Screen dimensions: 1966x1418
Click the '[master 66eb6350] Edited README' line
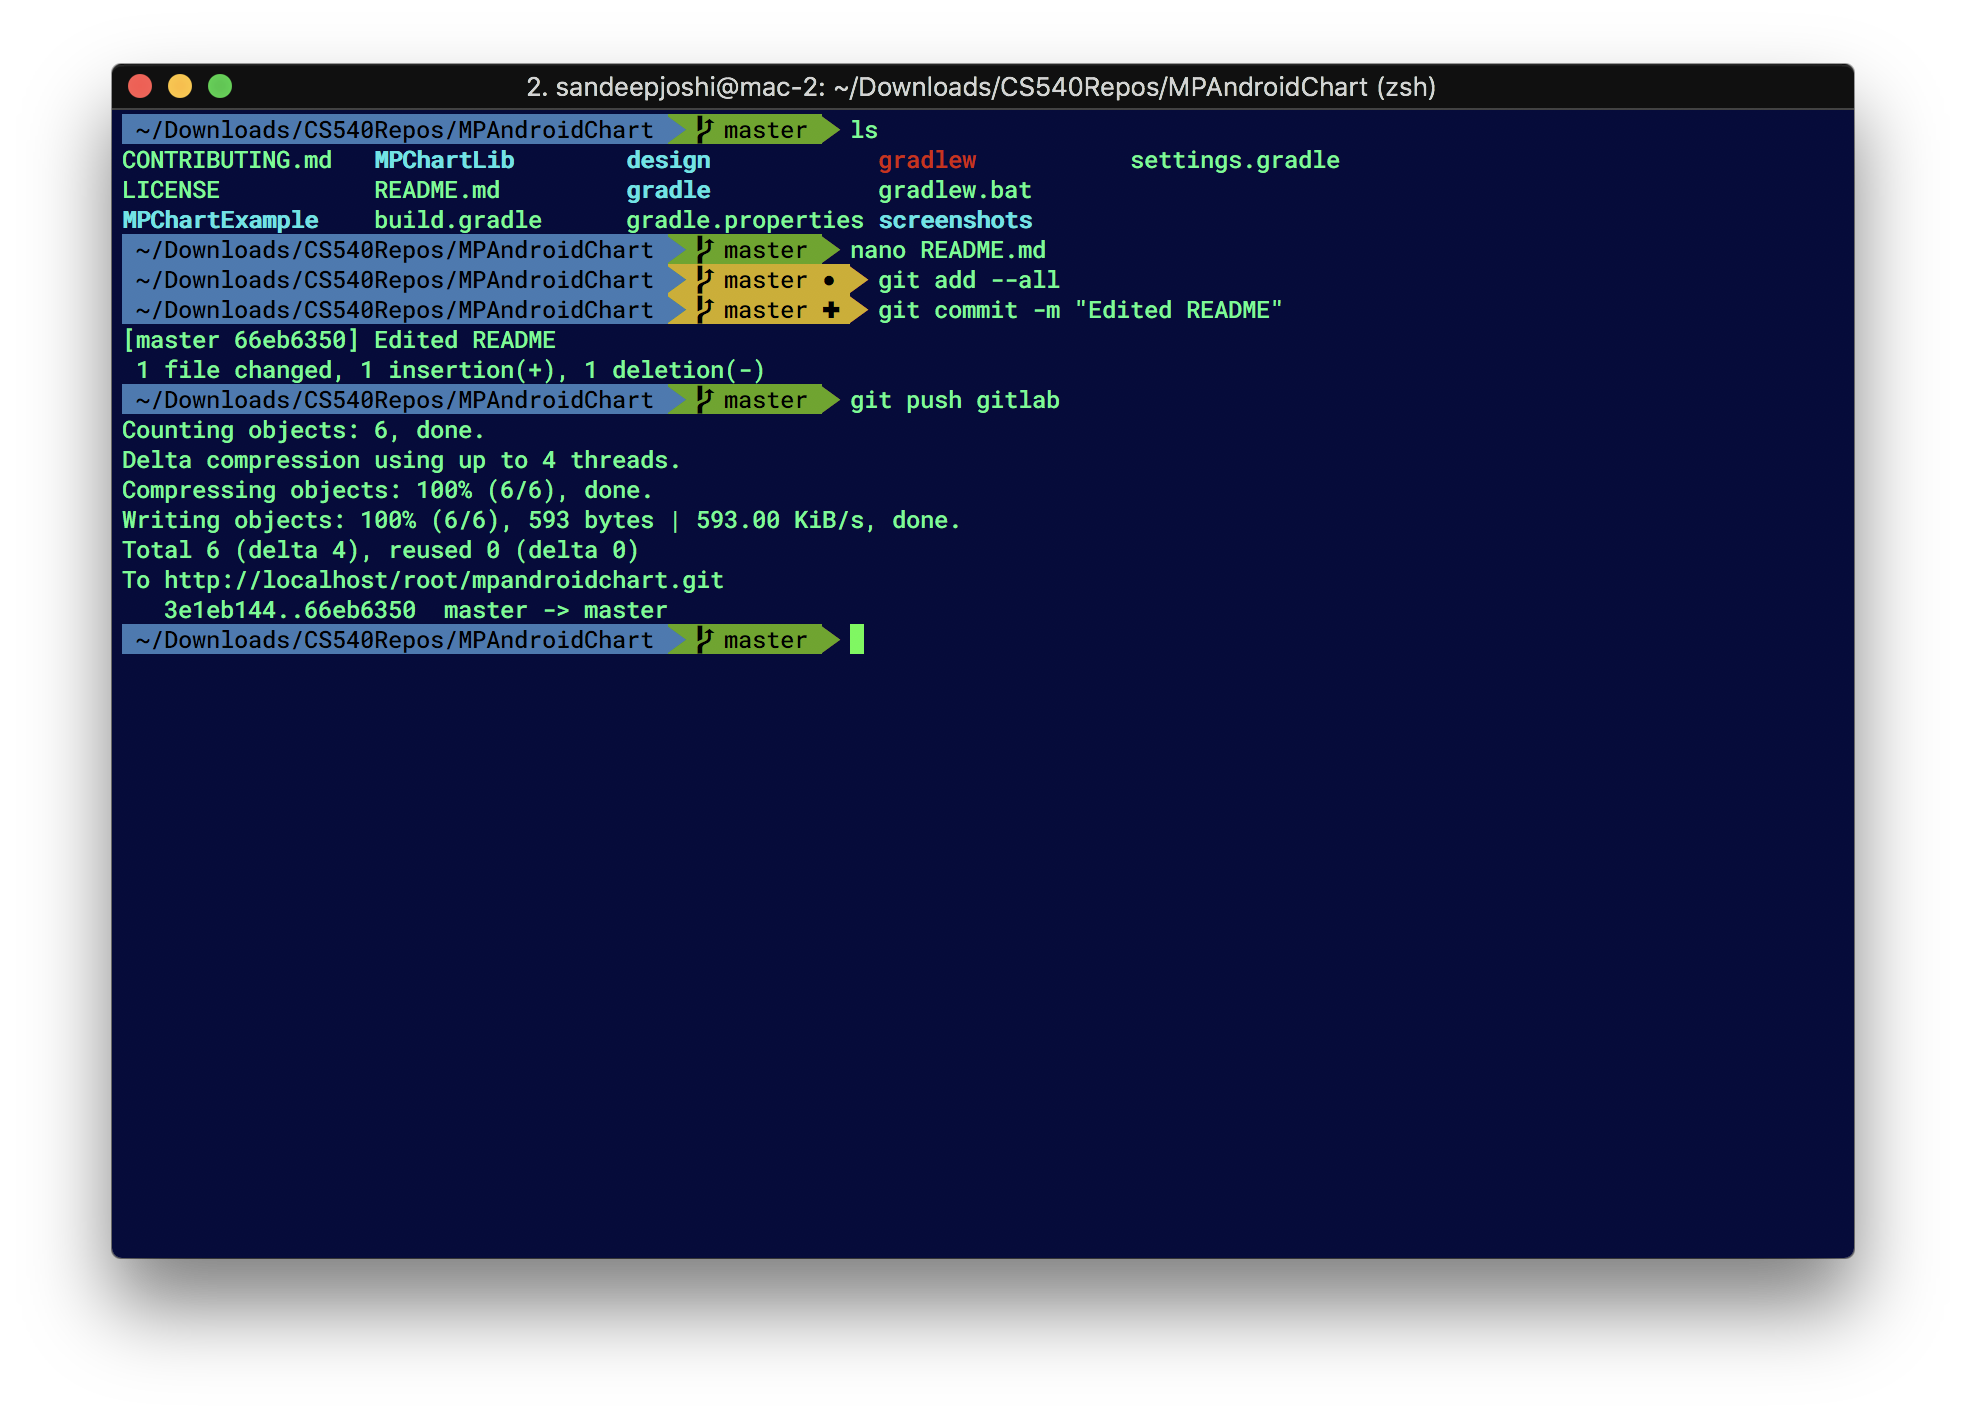pyautogui.click(x=339, y=340)
